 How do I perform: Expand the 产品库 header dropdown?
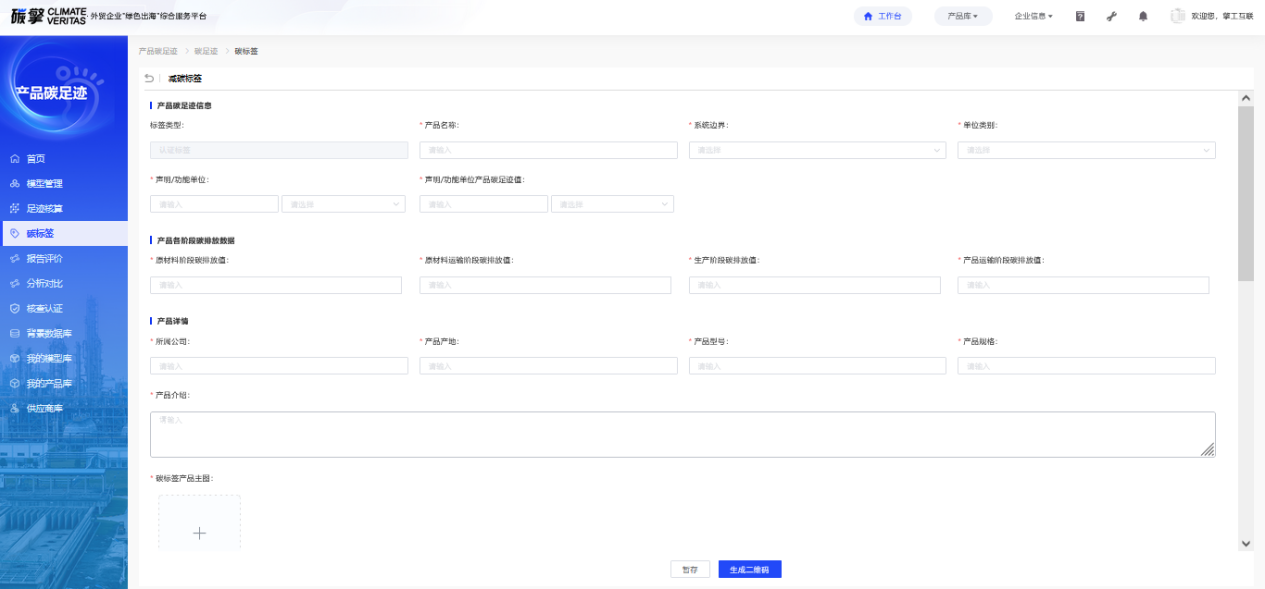click(x=962, y=16)
